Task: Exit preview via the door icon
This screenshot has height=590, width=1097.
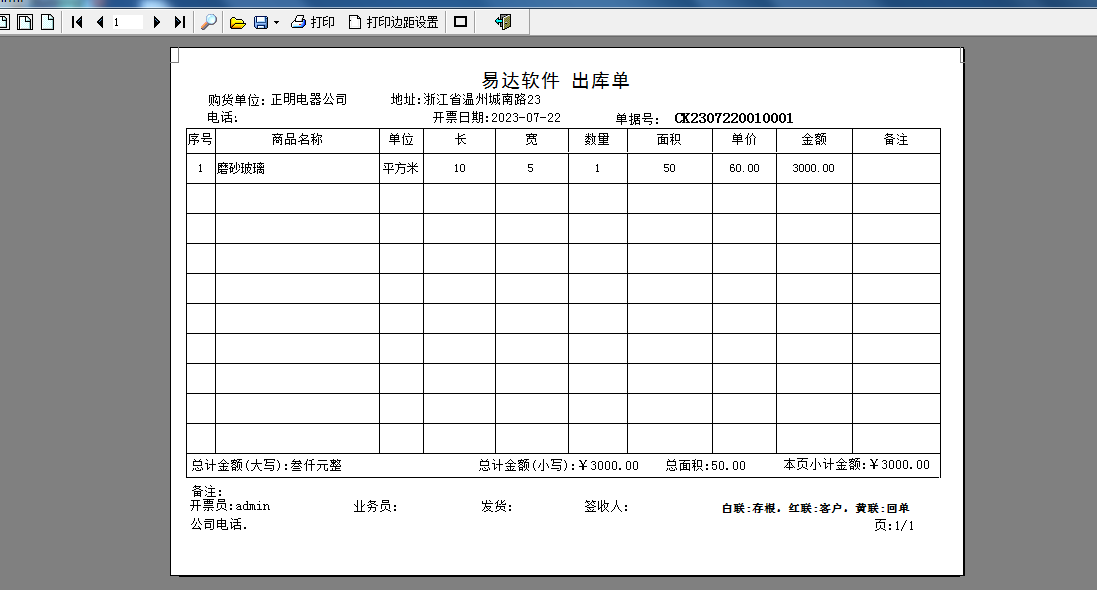Action: point(503,21)
